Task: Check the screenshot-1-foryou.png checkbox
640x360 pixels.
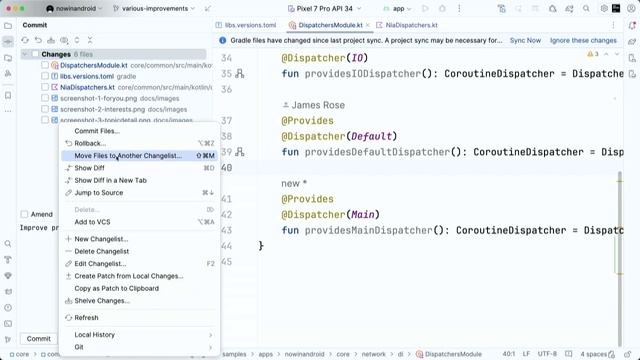Action: [x=45, y=98]
